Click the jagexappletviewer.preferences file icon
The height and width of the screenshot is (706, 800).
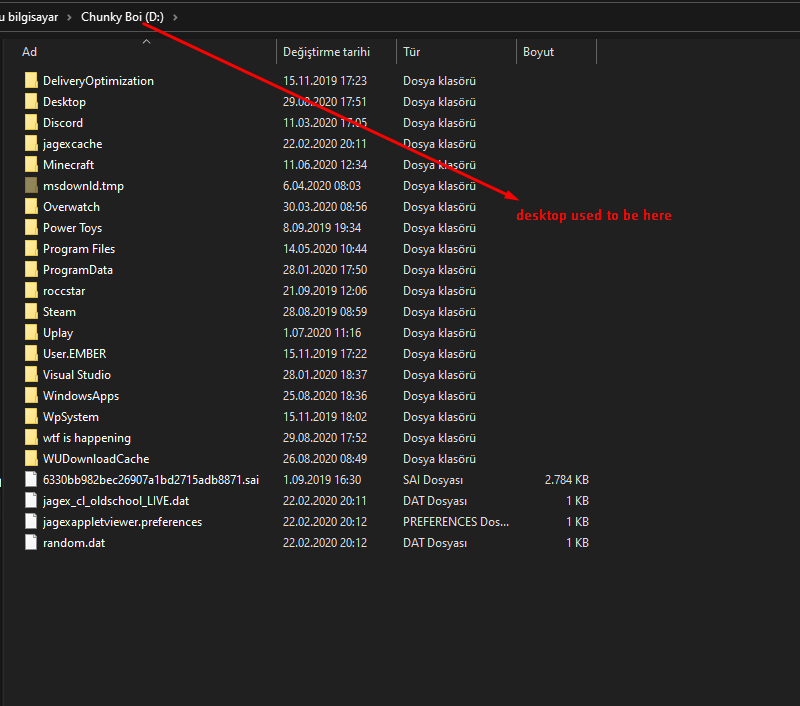pyautogui.click(x=31, y=521)
